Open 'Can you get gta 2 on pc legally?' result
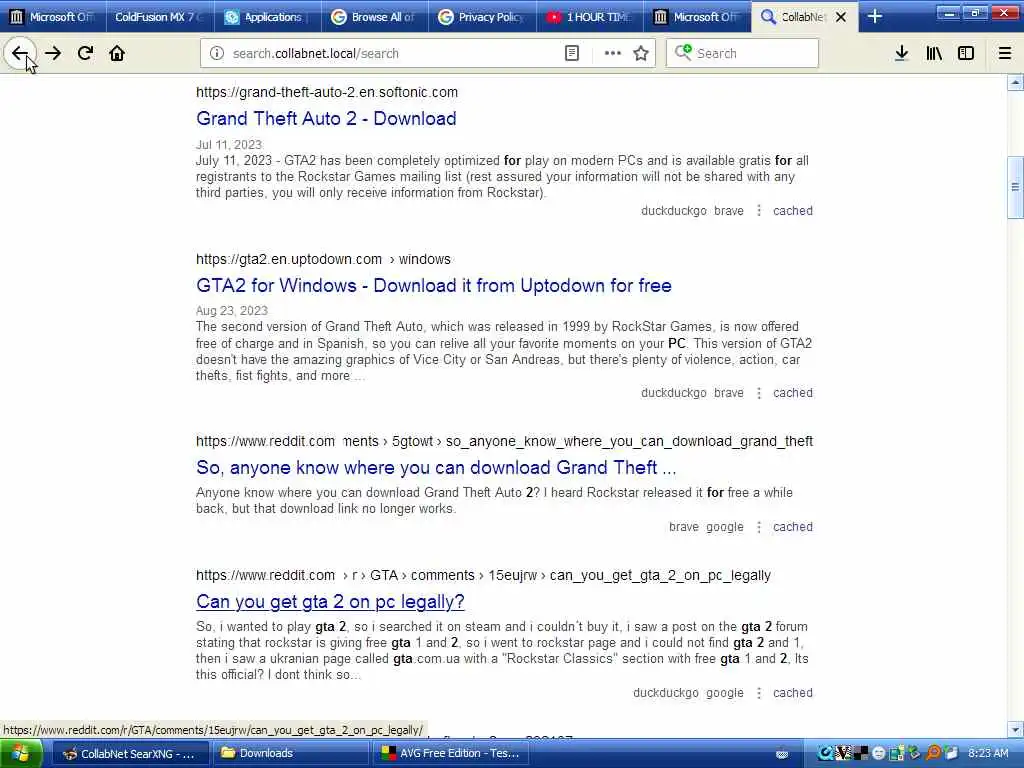Viewport: 1024px width, 768px height. [x=330, y=601]
